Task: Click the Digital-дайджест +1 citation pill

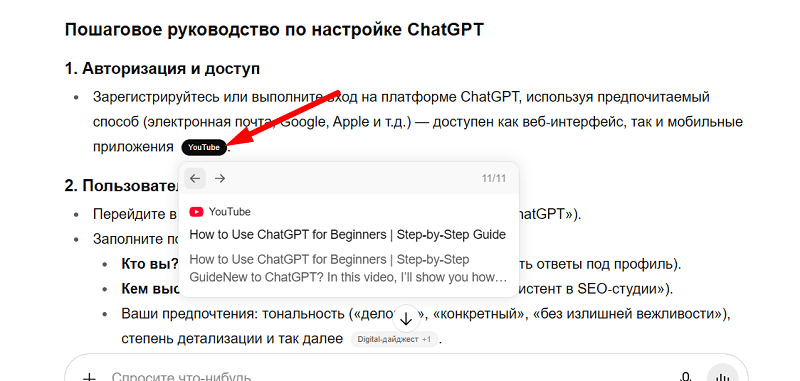Action: click(394, 339)
